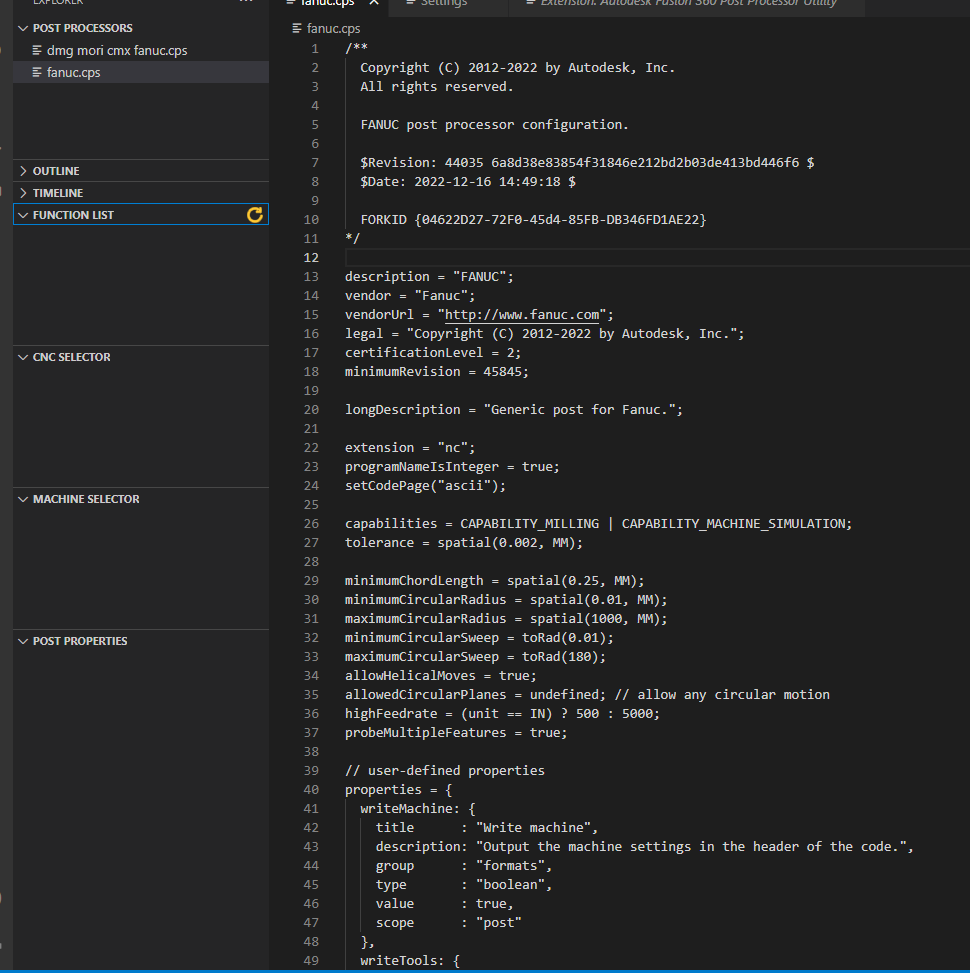Screen dimensions: 970x973
Task: Click the 'longDescription = "Generic post for Fanuc.";' line
Action: [x=514, y=410]
